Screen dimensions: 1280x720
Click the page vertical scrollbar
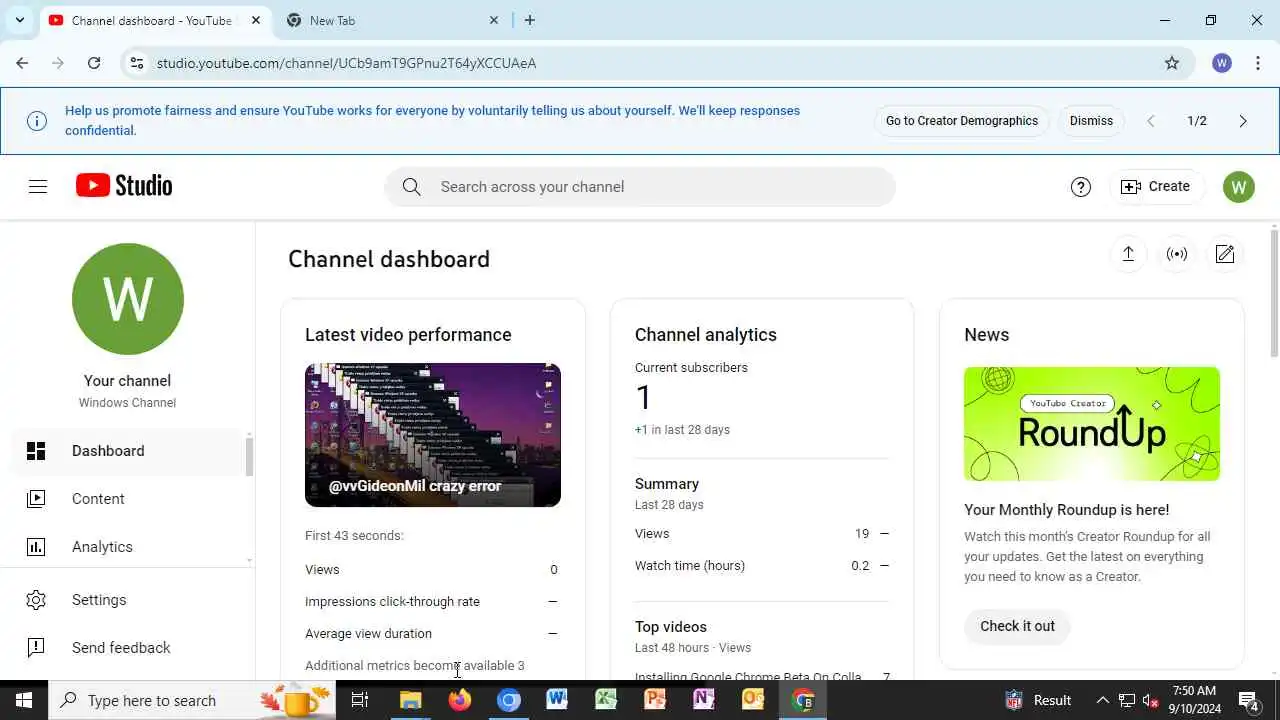(x=1274, y=292)
